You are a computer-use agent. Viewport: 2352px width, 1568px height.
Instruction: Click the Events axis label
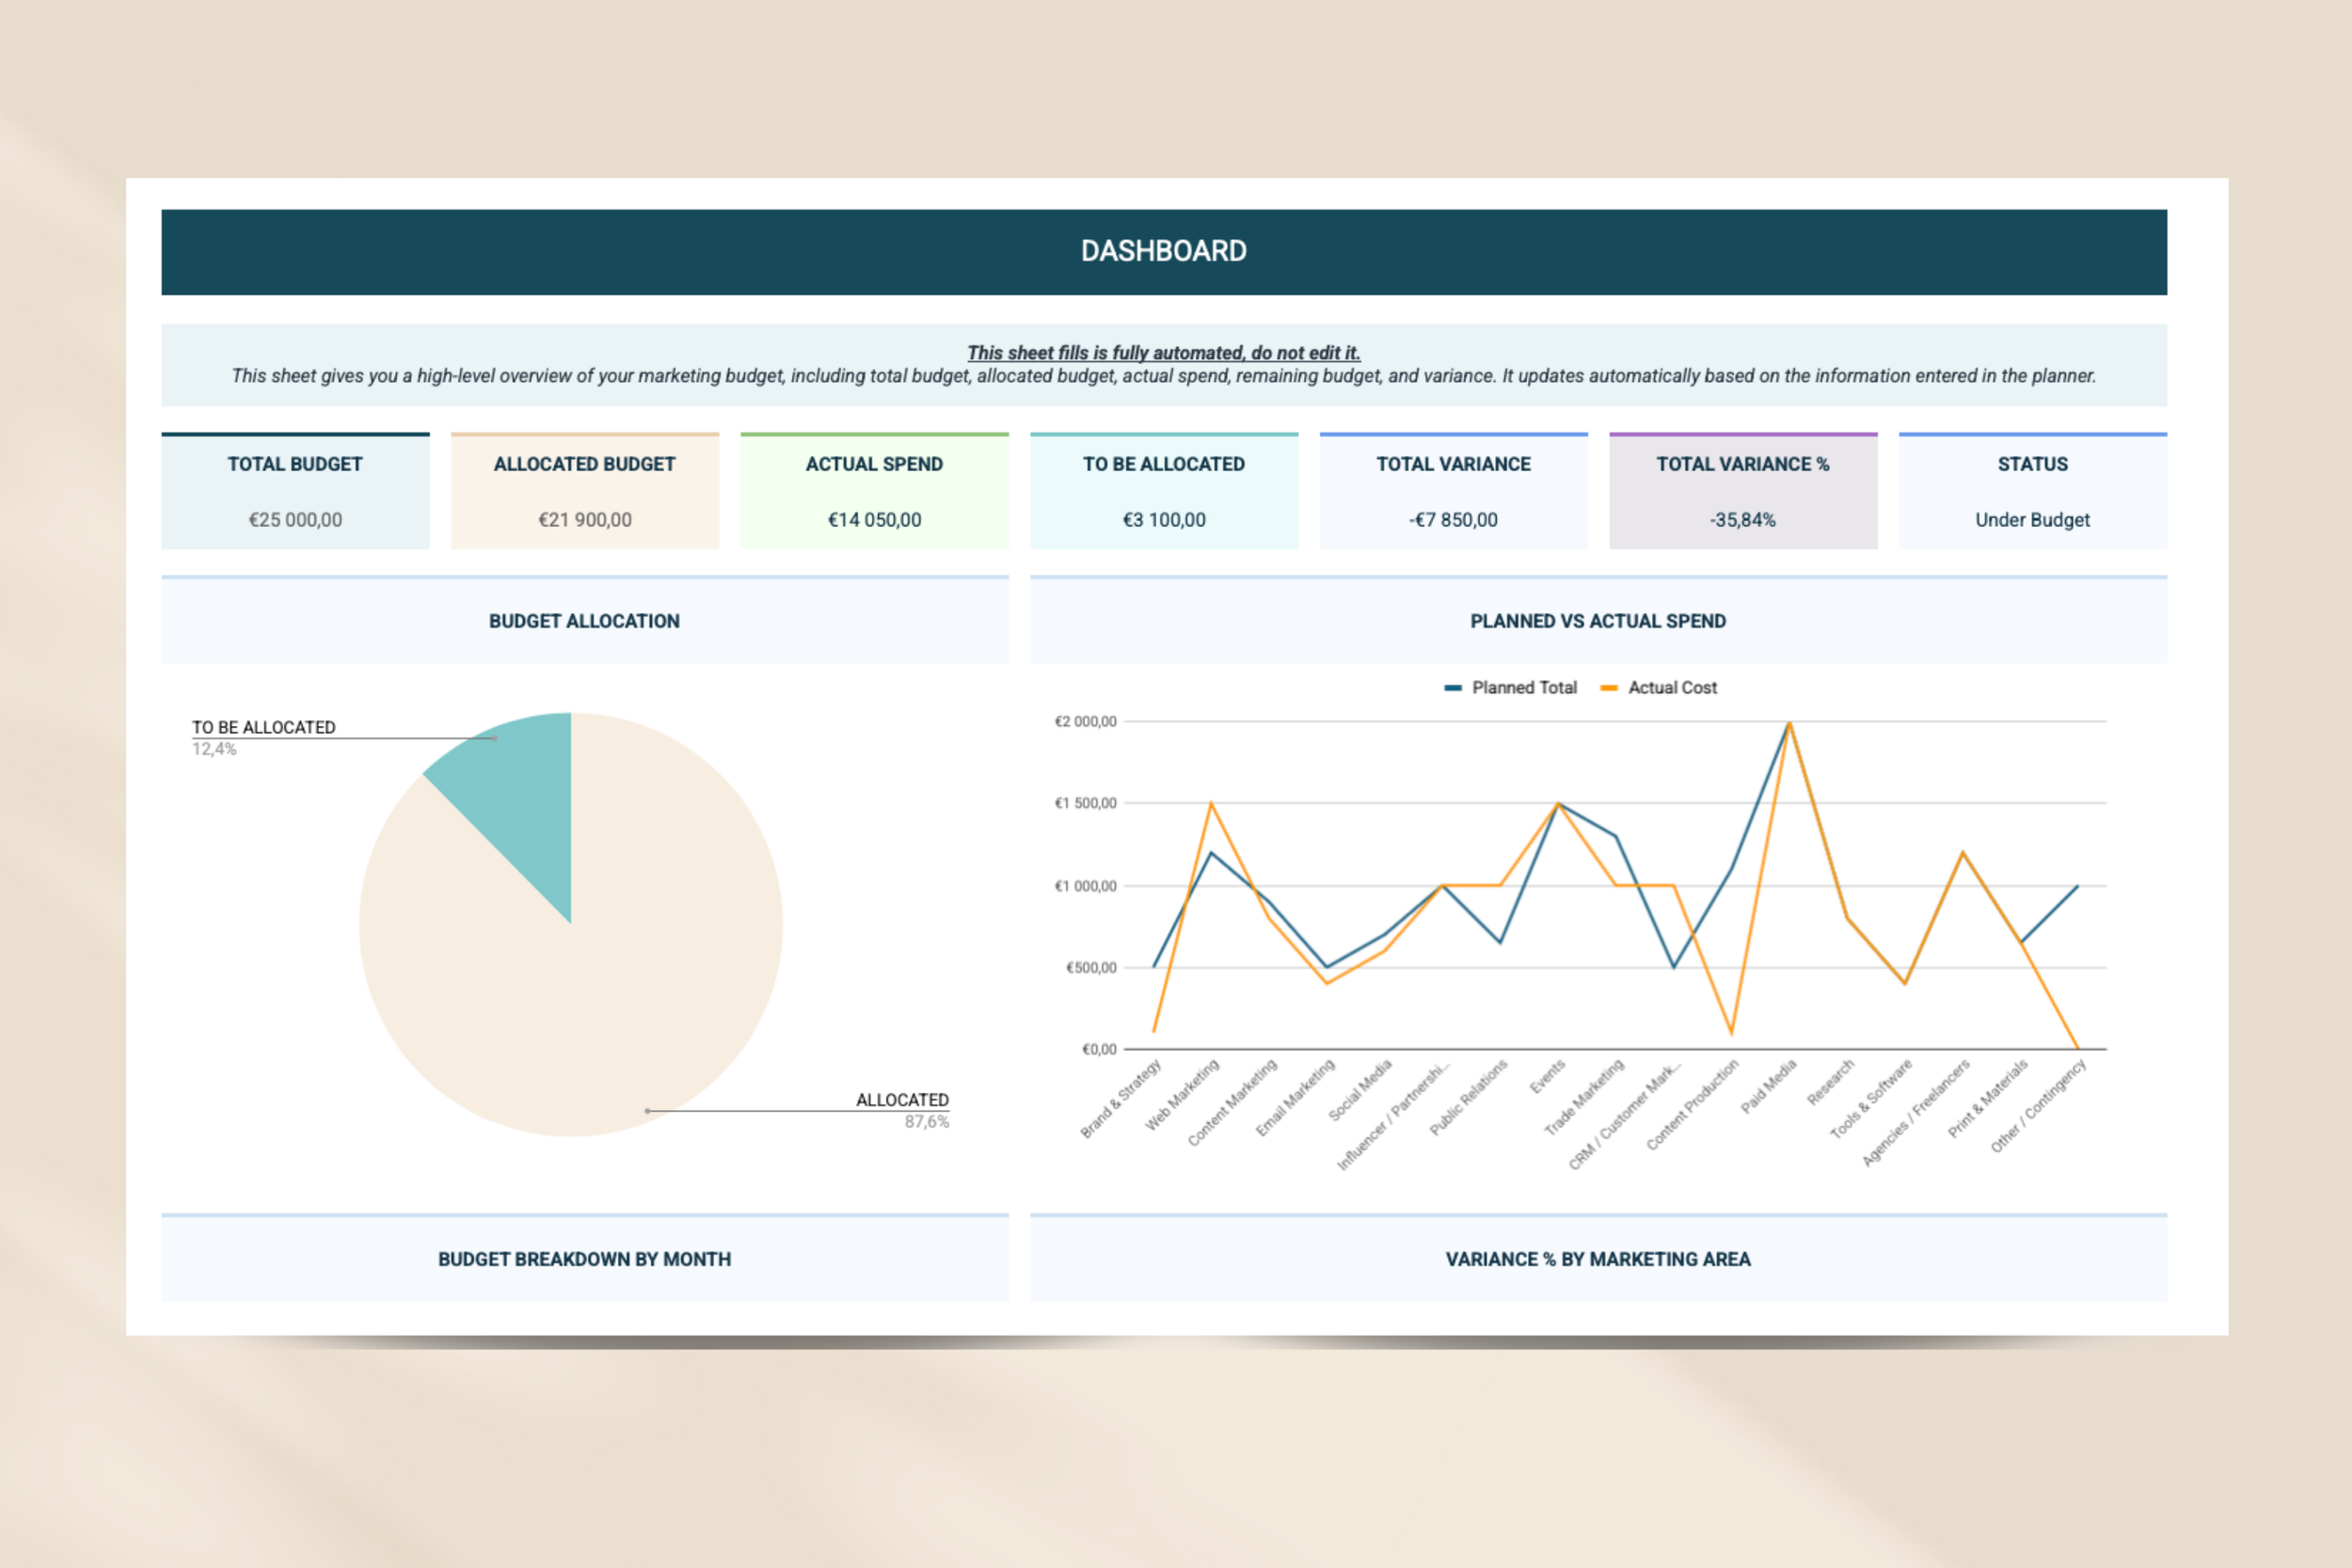pyautogui.click(x=1547, y=1076)
